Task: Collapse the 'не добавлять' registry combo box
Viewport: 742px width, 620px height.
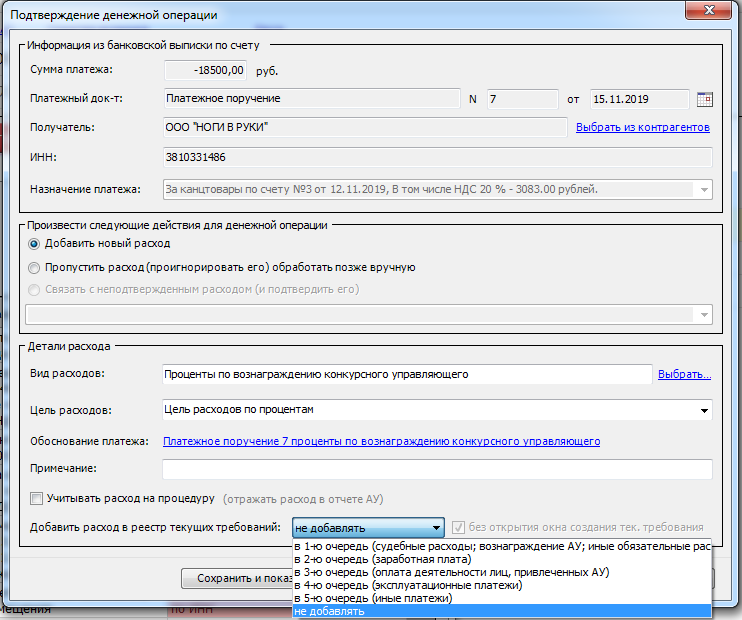Action: tap(435, 527)
